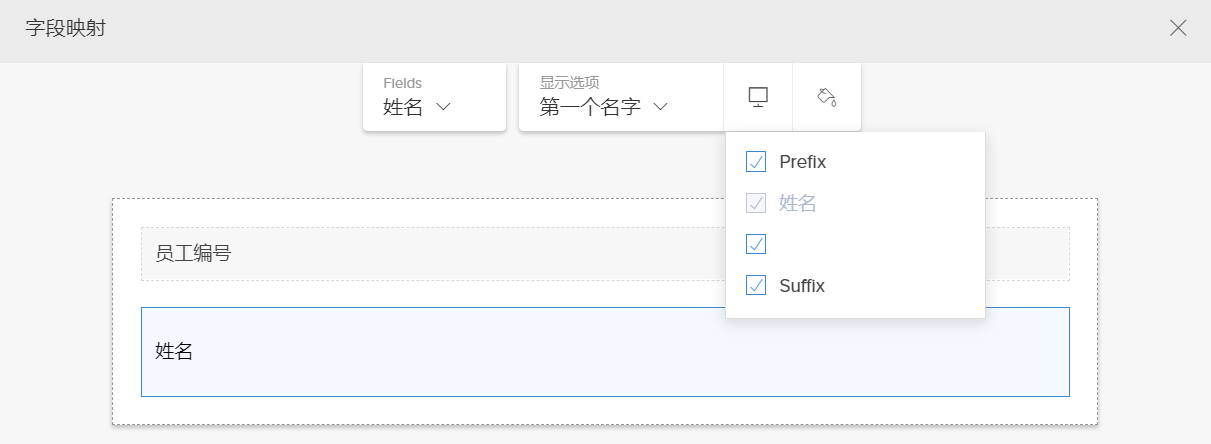Click the small Fields label text
The image size is (1211, 444).
402,83
